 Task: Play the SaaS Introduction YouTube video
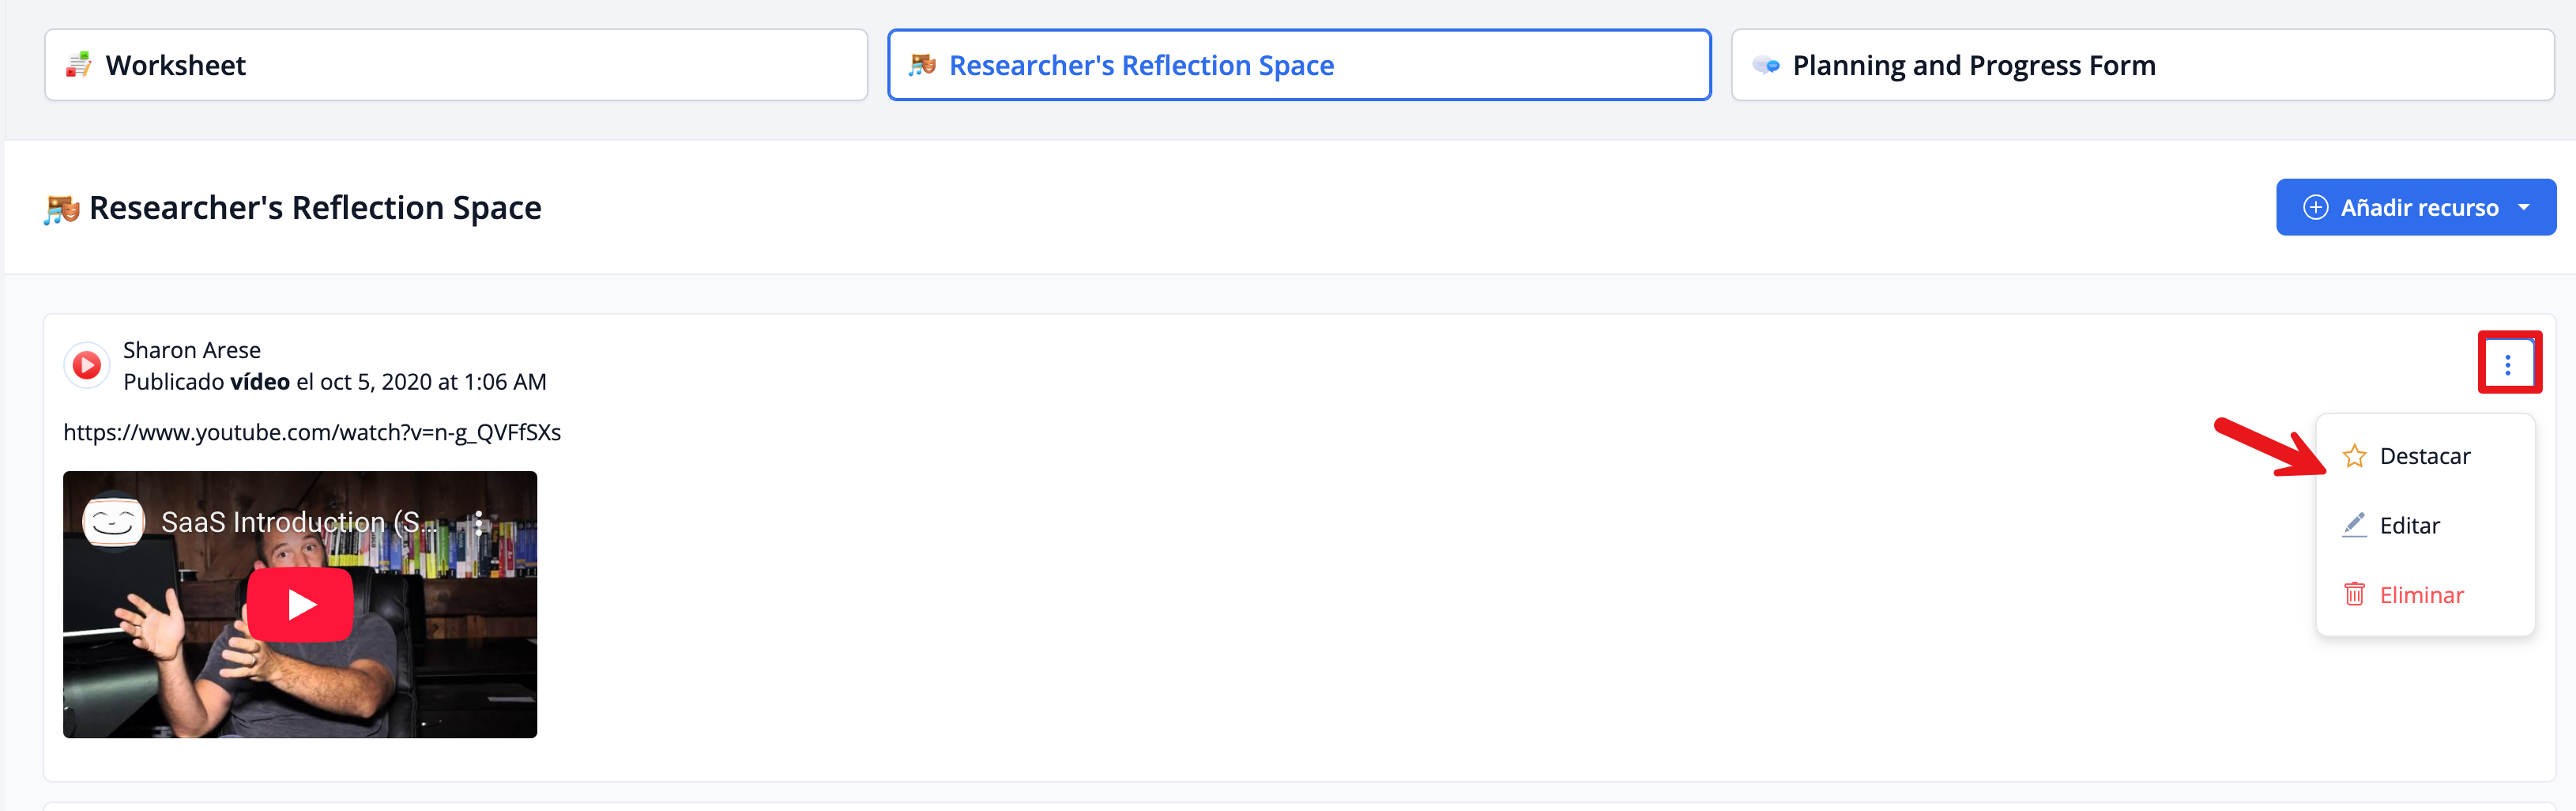point(300,605)
